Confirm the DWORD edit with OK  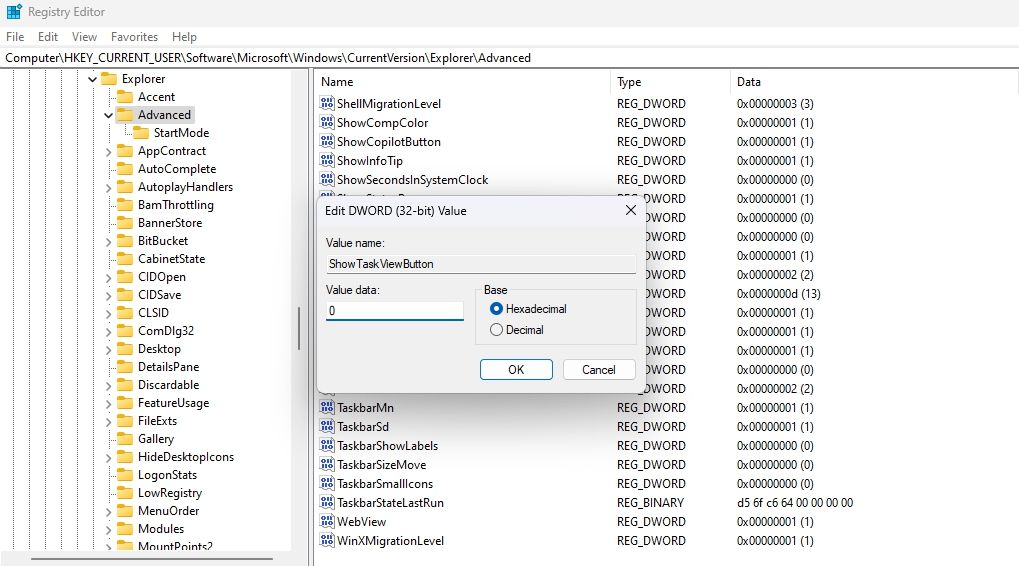coord(516,370)
